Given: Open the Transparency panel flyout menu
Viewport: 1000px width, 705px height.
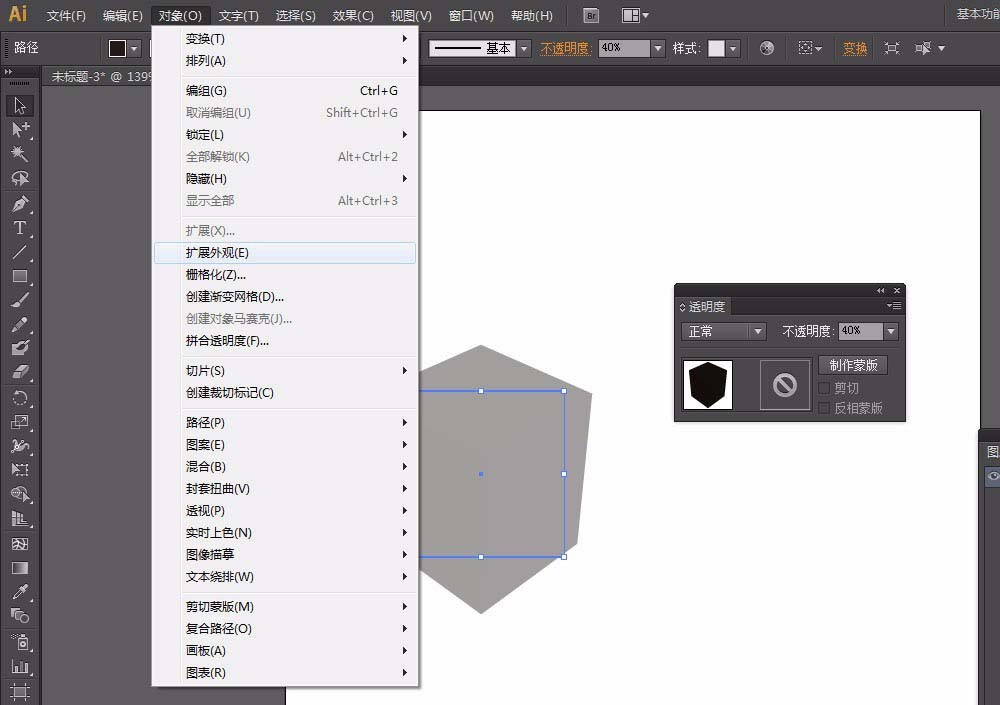Looking at the screenshot, I should pyautogui.click(x=893, y=305).
